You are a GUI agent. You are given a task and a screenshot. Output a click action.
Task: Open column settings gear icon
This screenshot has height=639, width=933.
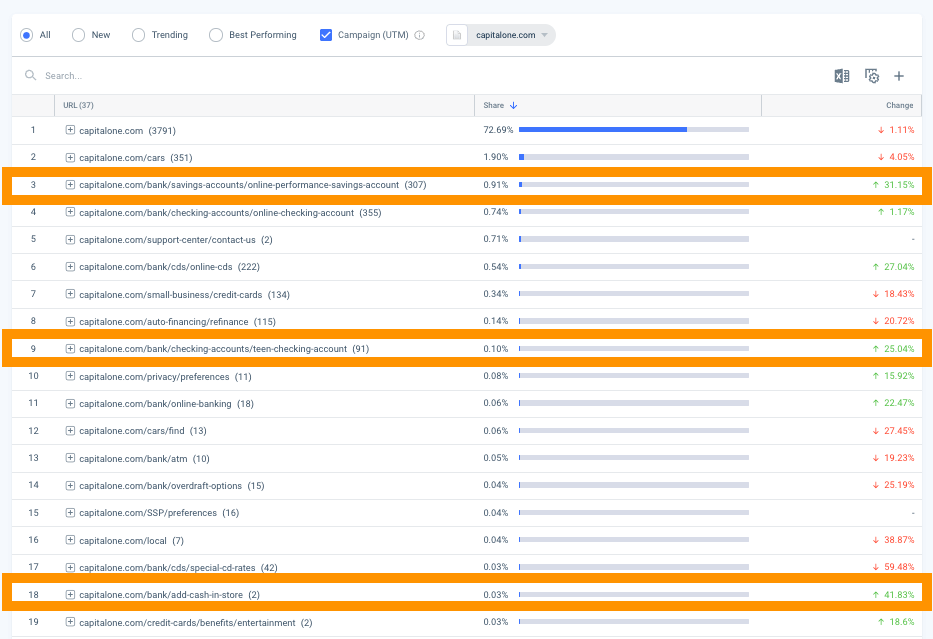click(872, 76)
